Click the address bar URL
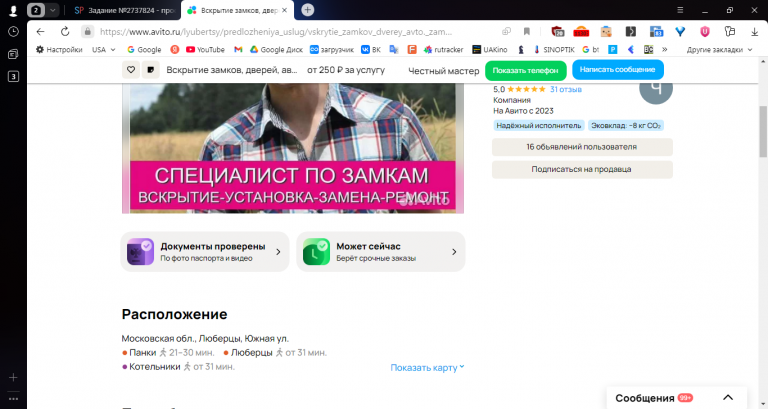Viewport: 768px width, 409px height. [x=275, y=32]
